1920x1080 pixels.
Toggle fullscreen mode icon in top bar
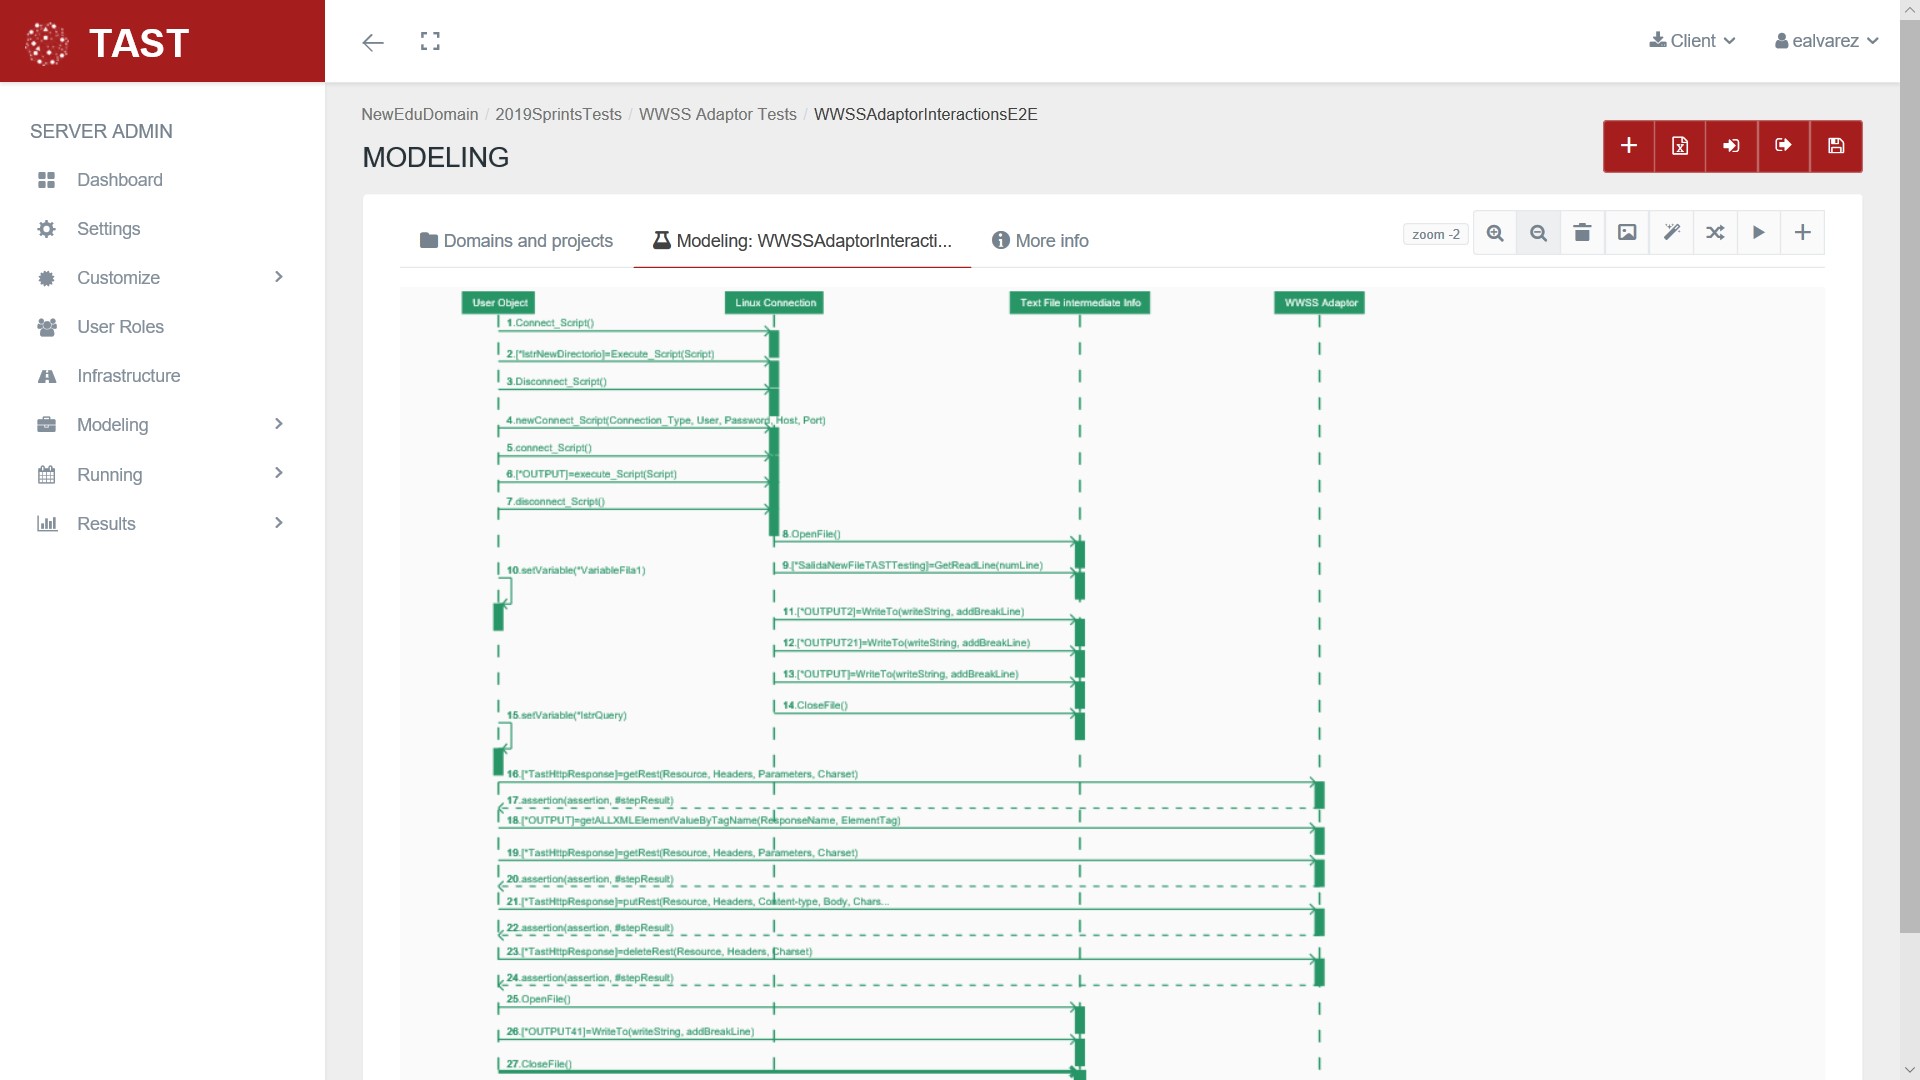(430, 41)
